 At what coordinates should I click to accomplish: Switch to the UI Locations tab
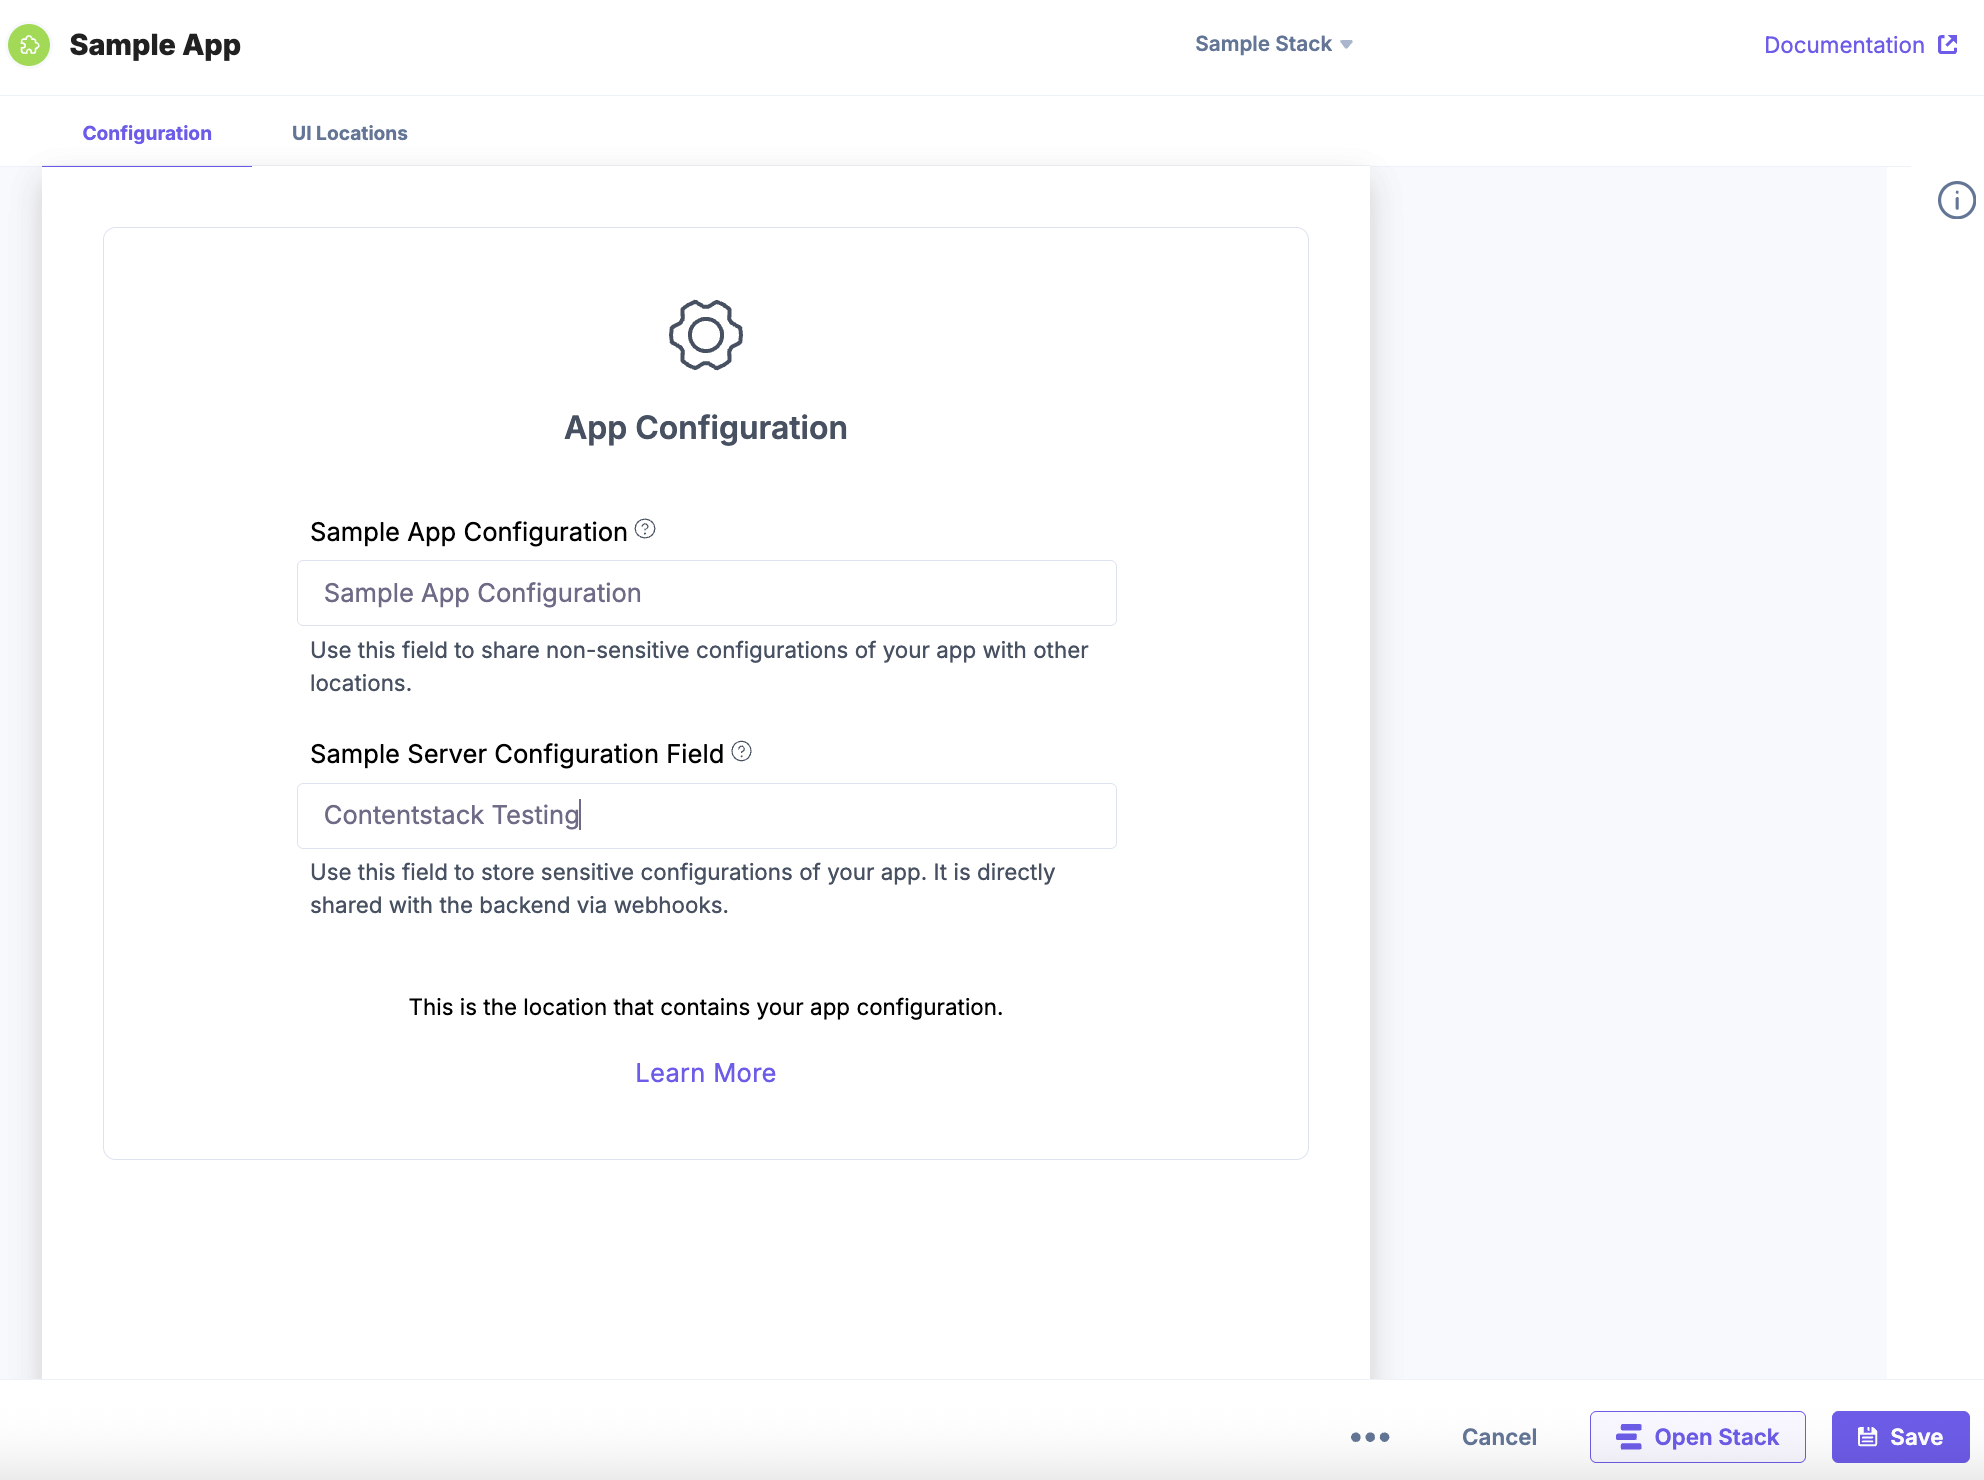click(349, 133)
